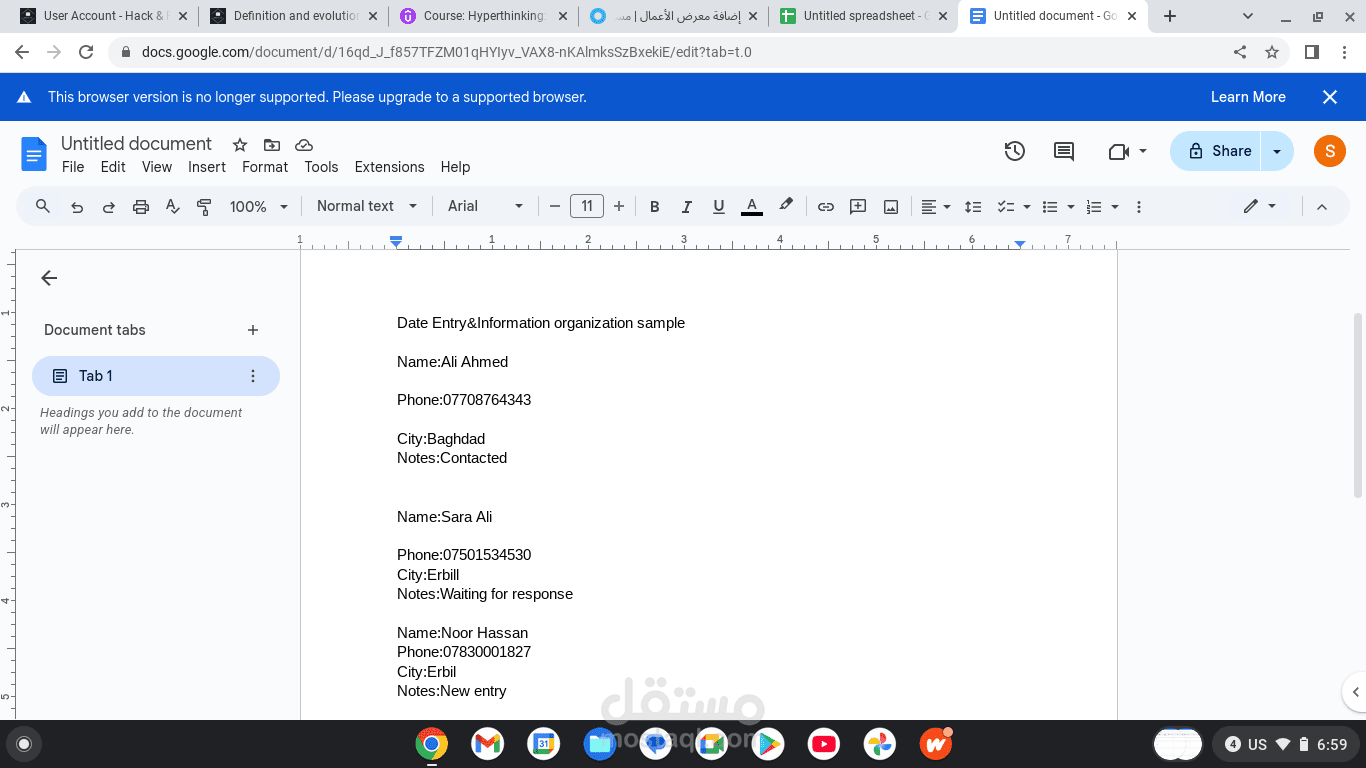Insert a checklist

point(1006,207)
